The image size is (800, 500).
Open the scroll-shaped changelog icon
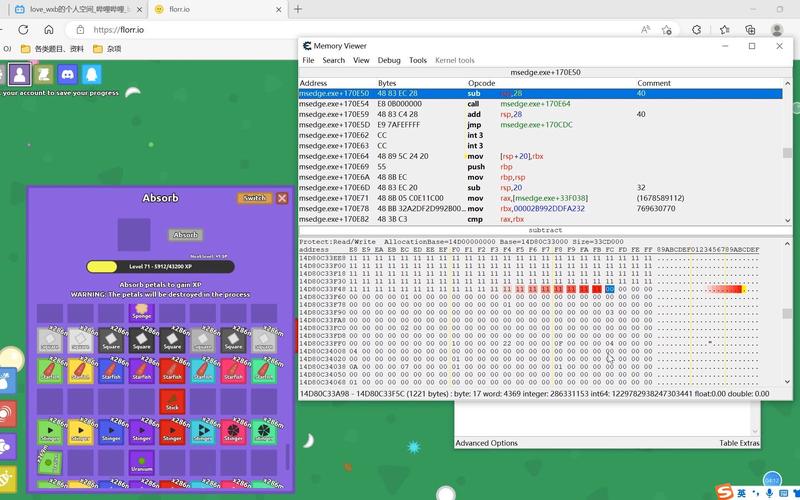(x=43, y=74)
